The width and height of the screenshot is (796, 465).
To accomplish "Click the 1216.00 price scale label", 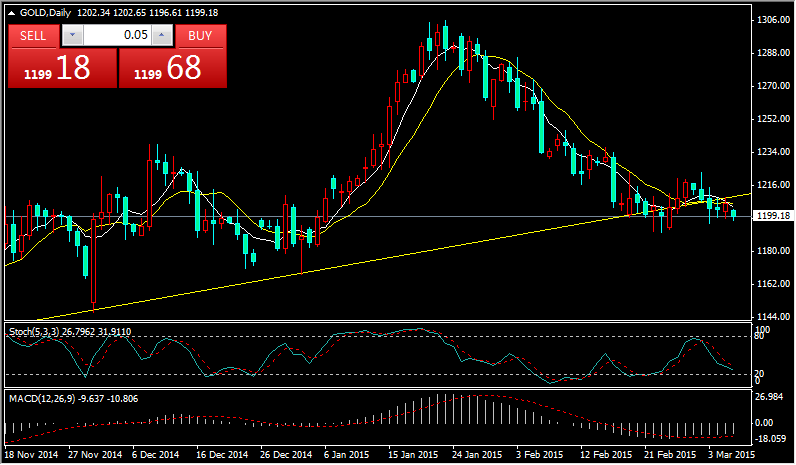I will coord(773,185).
